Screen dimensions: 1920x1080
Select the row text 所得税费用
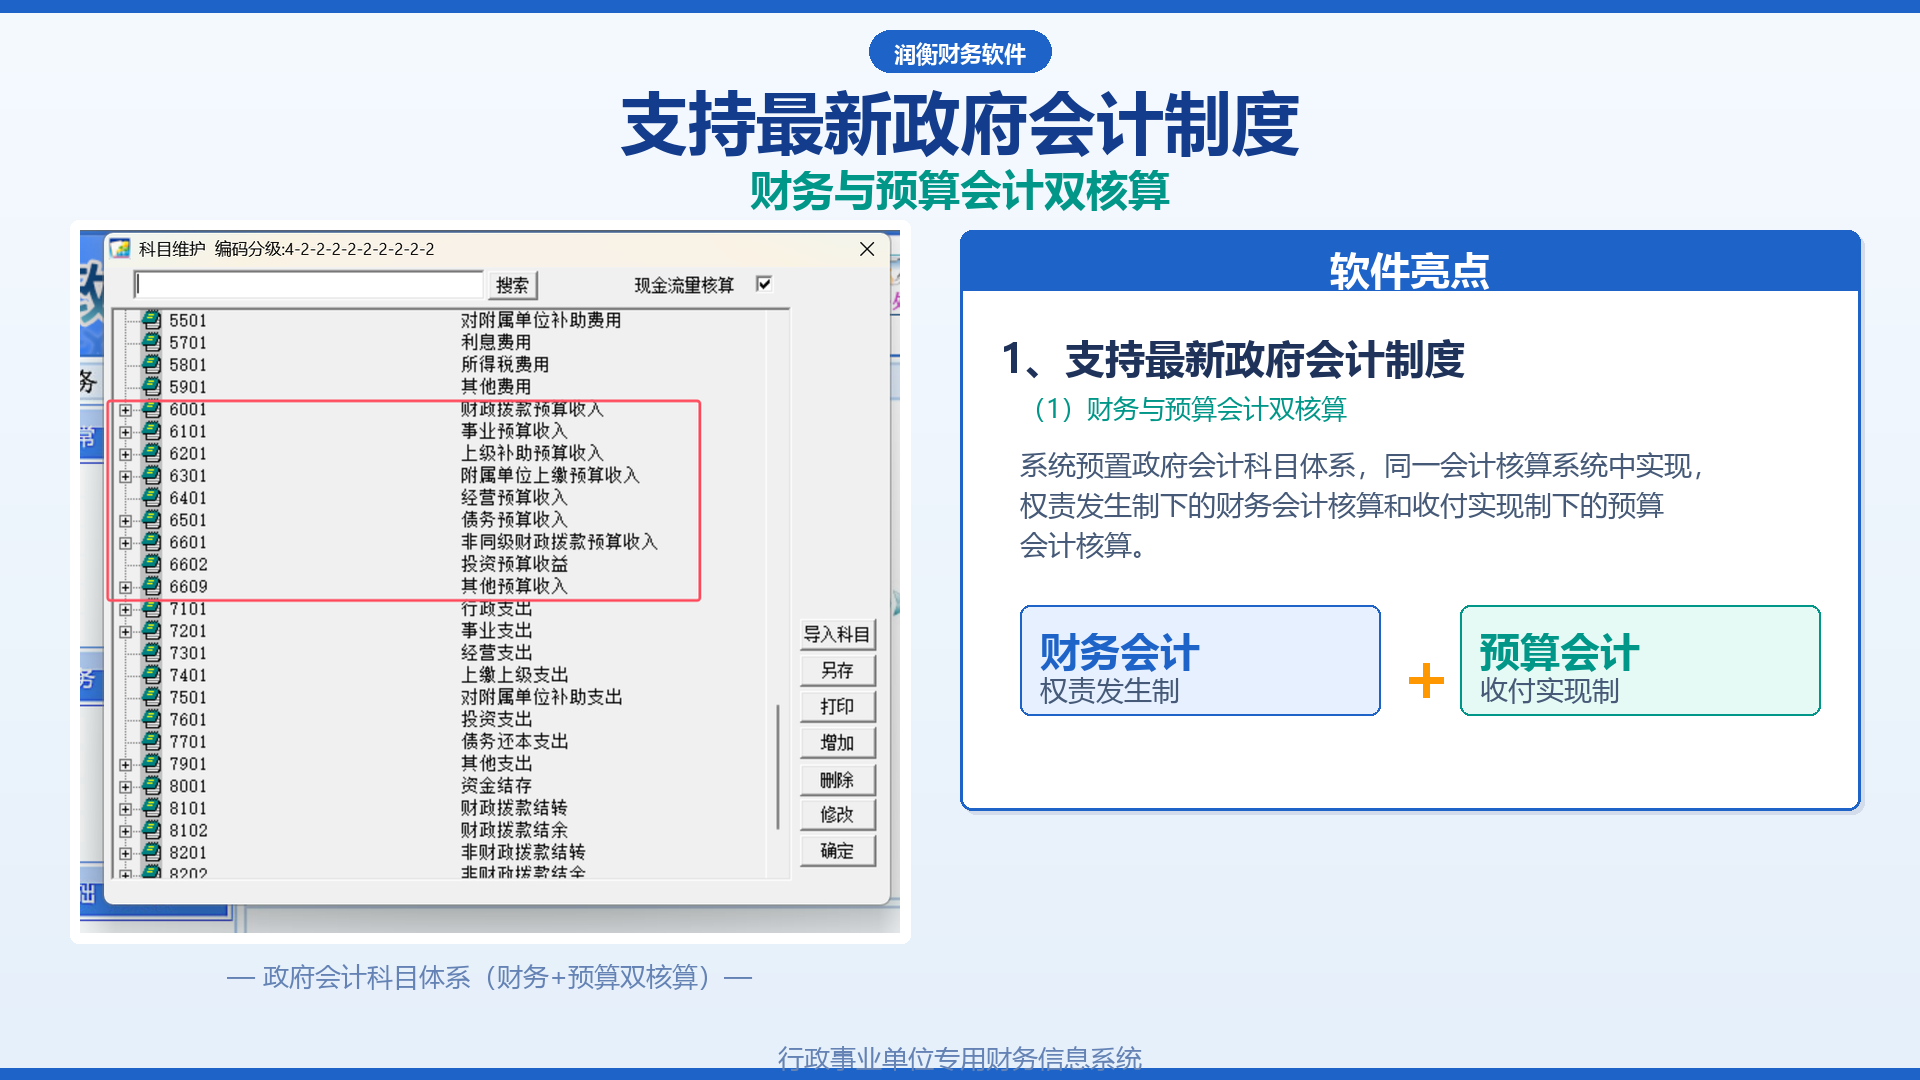[x=505, y=364]
